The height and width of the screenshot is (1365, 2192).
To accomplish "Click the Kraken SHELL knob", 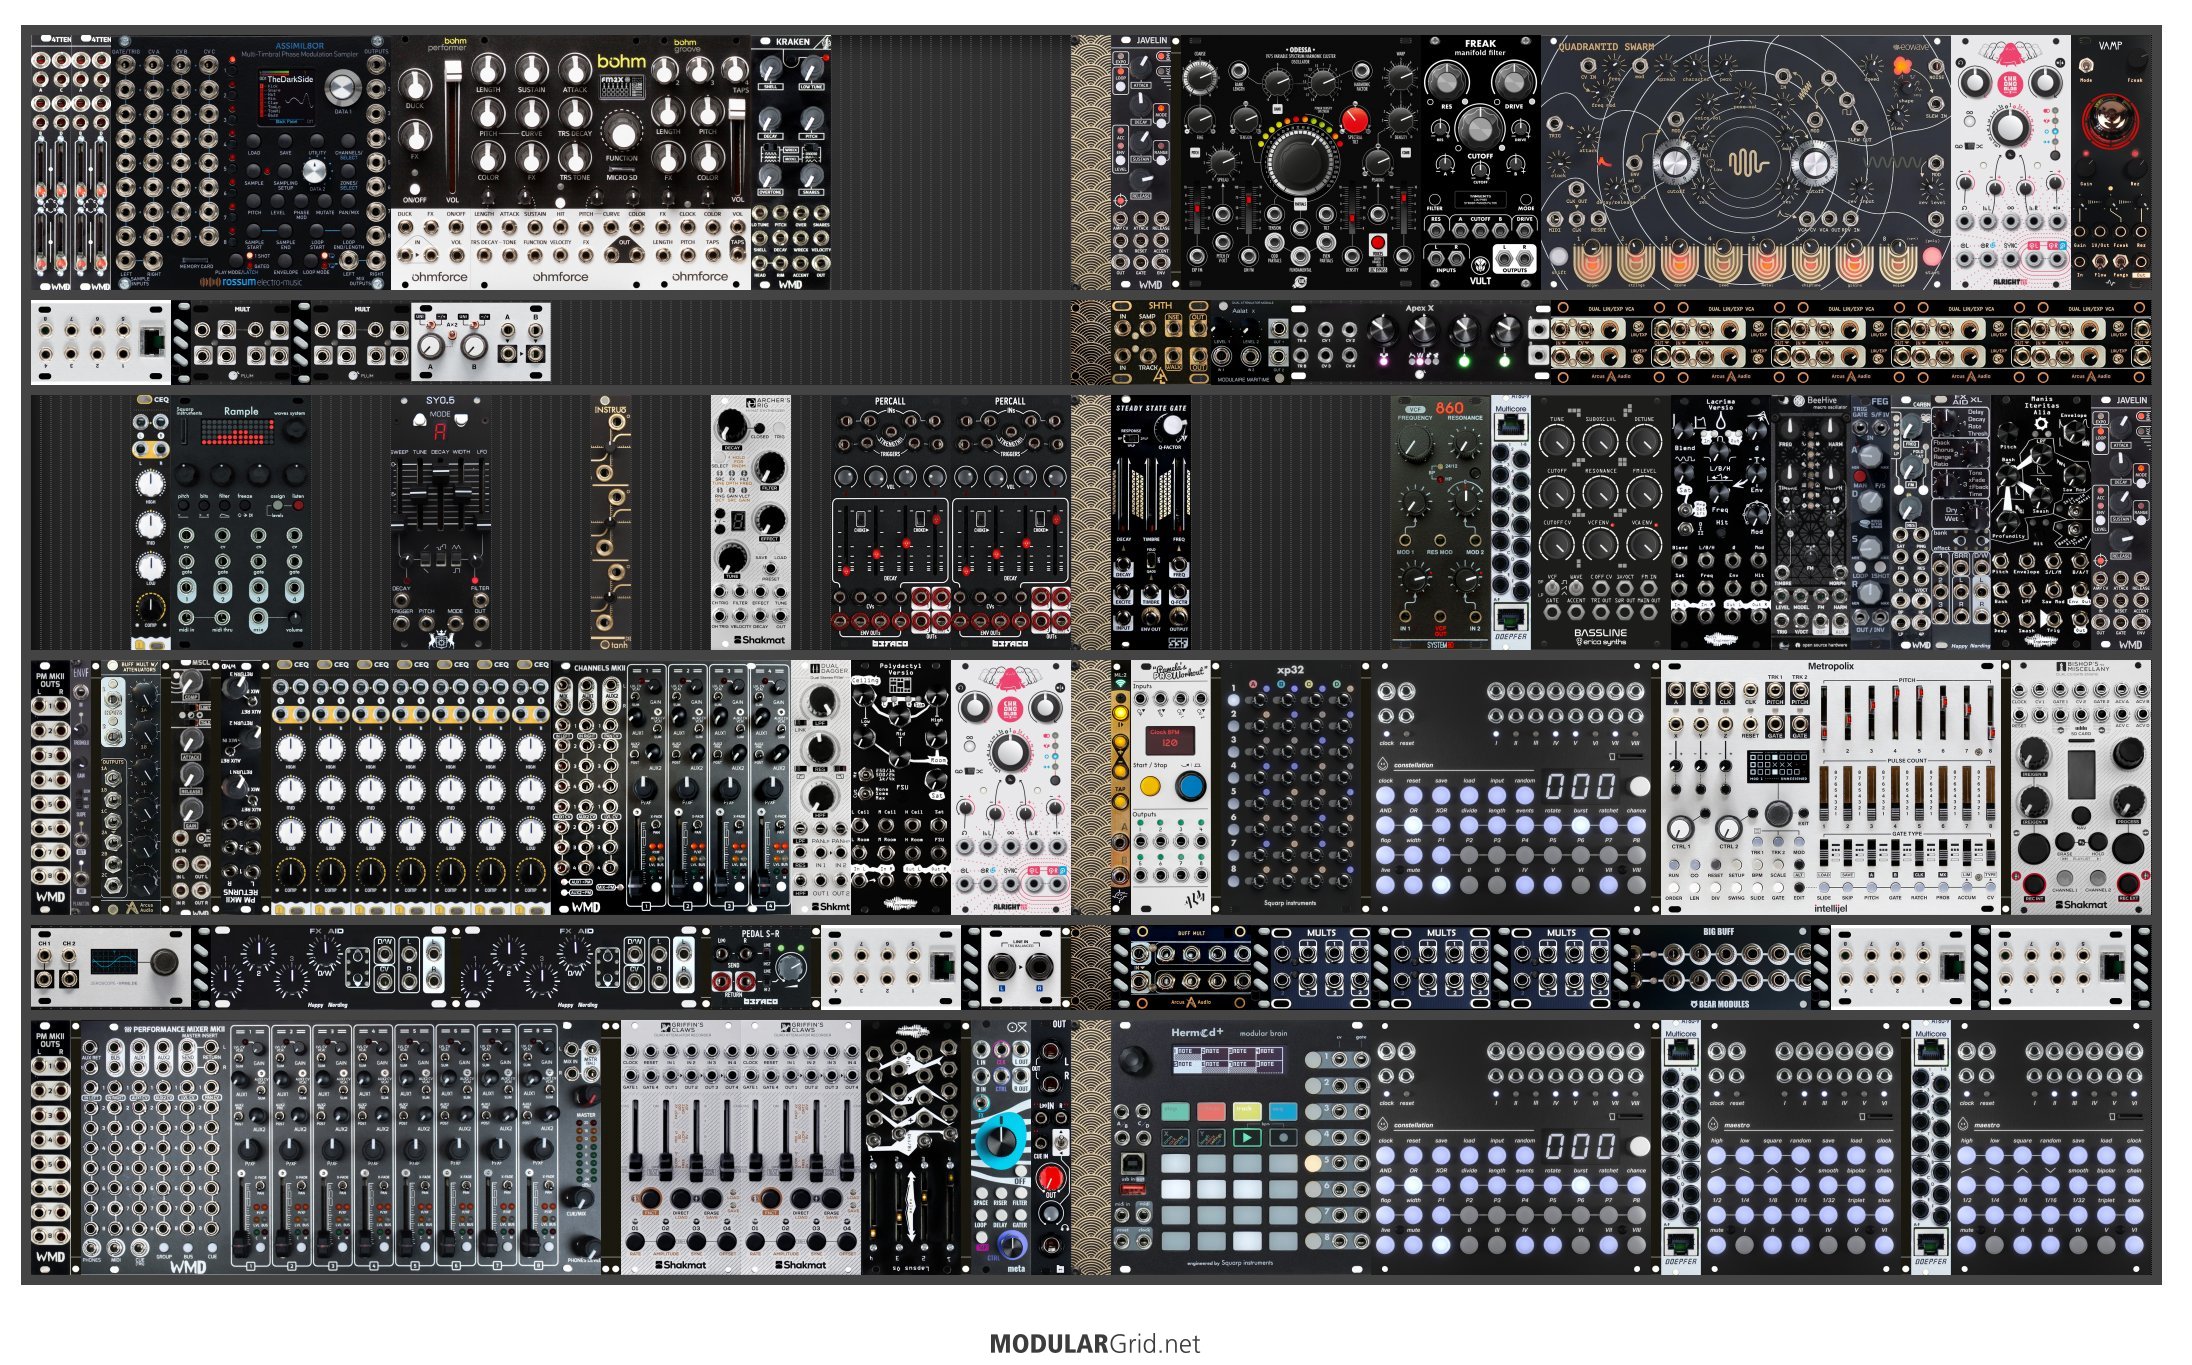I will [x=770, y=68].
